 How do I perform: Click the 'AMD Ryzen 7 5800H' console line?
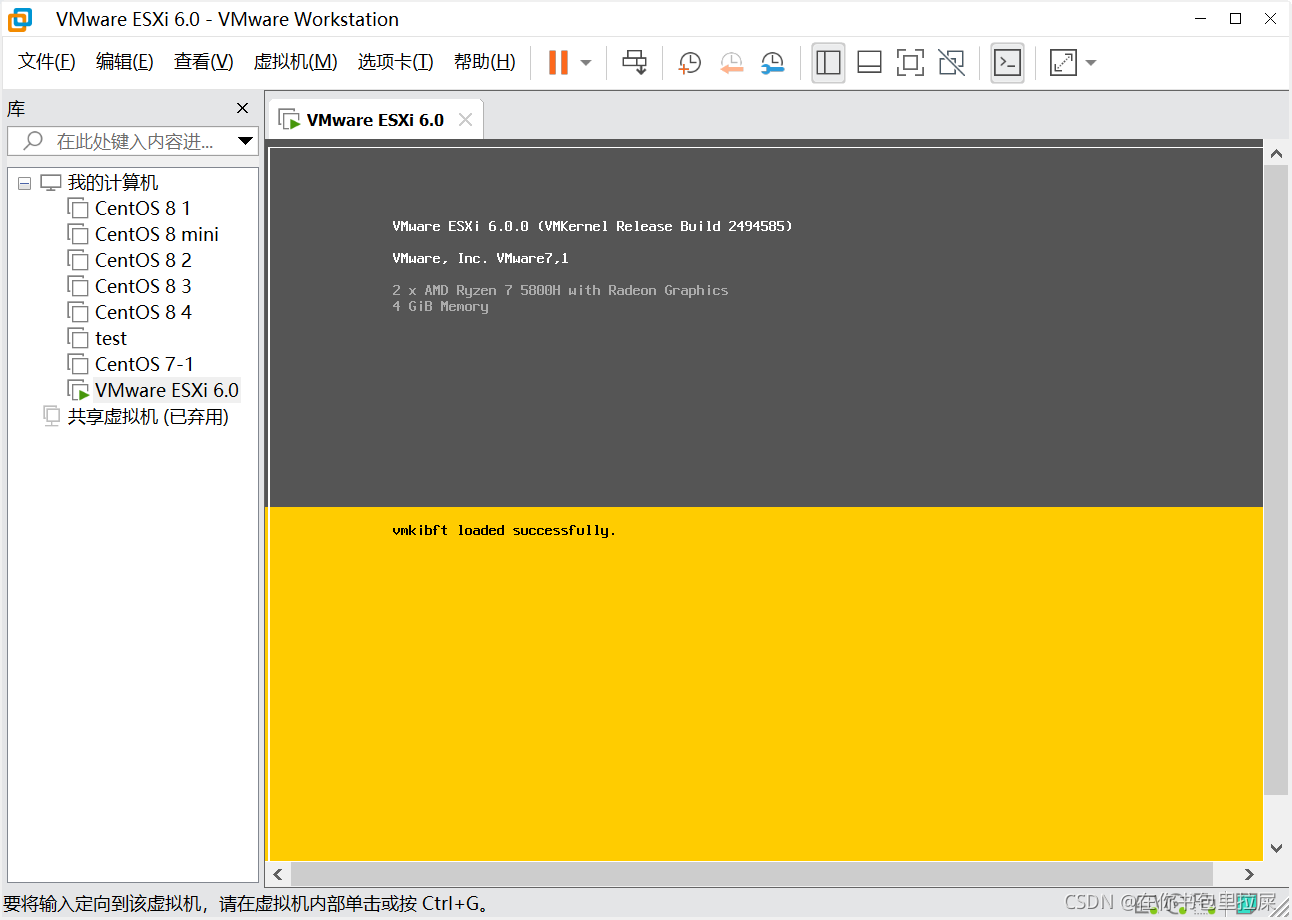pos(560,290)
